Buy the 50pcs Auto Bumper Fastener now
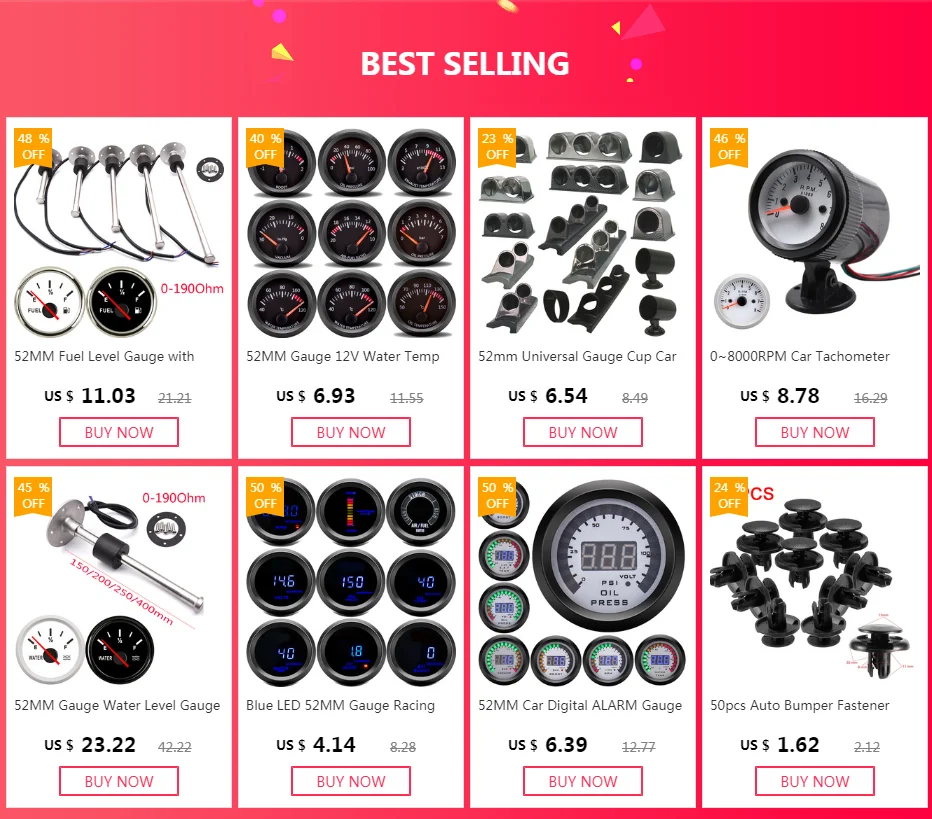Image resolution: width=932 pixels, height=819 pixels. [815, 781]
